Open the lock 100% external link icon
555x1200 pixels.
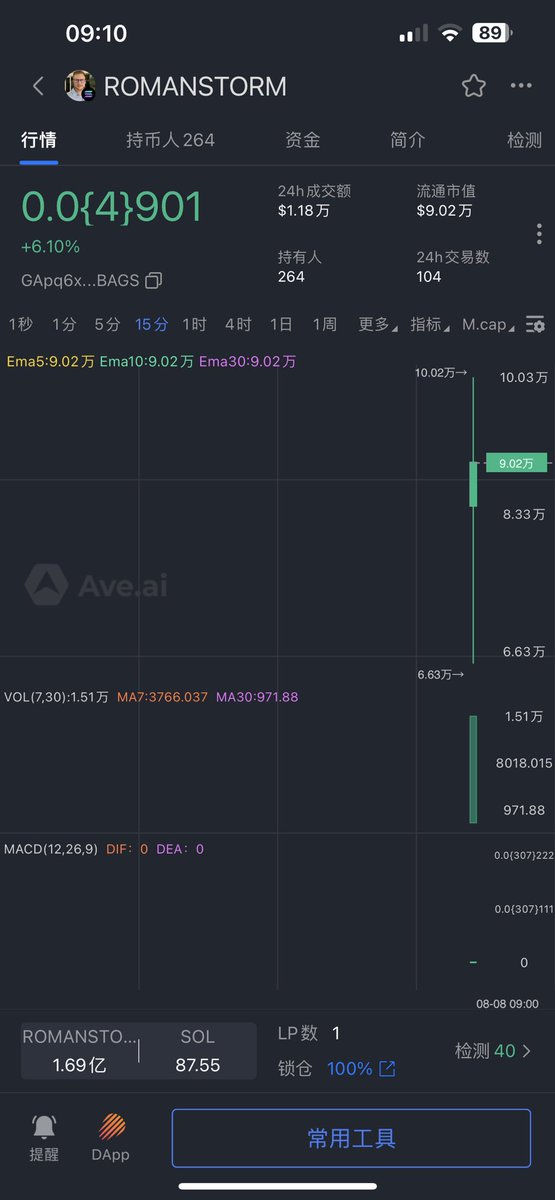387,1069
